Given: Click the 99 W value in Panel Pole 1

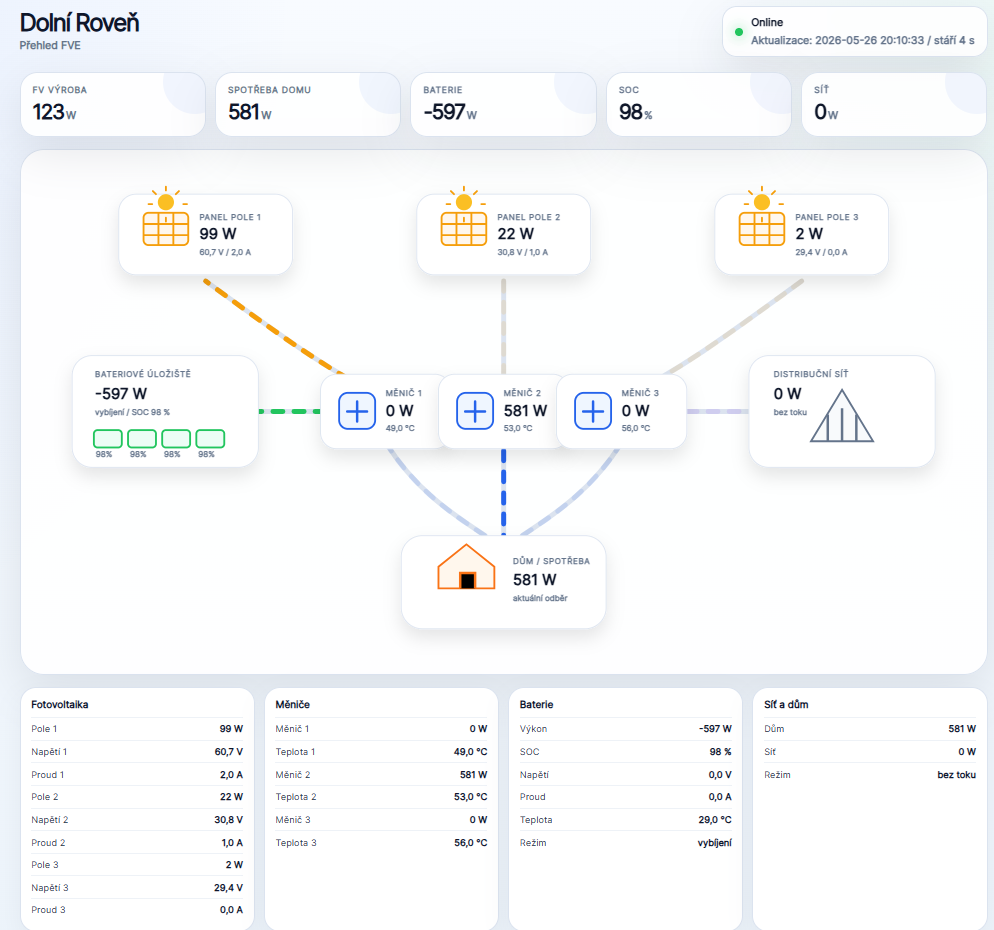Looking at the screenshot, I should point(217,234).
